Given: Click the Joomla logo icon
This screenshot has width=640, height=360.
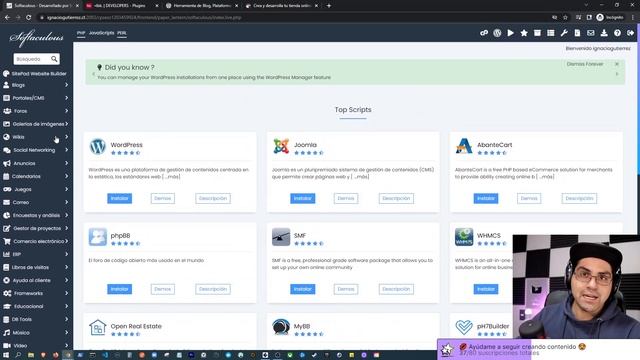Looking at the screenshot, I should pos(281,147).
